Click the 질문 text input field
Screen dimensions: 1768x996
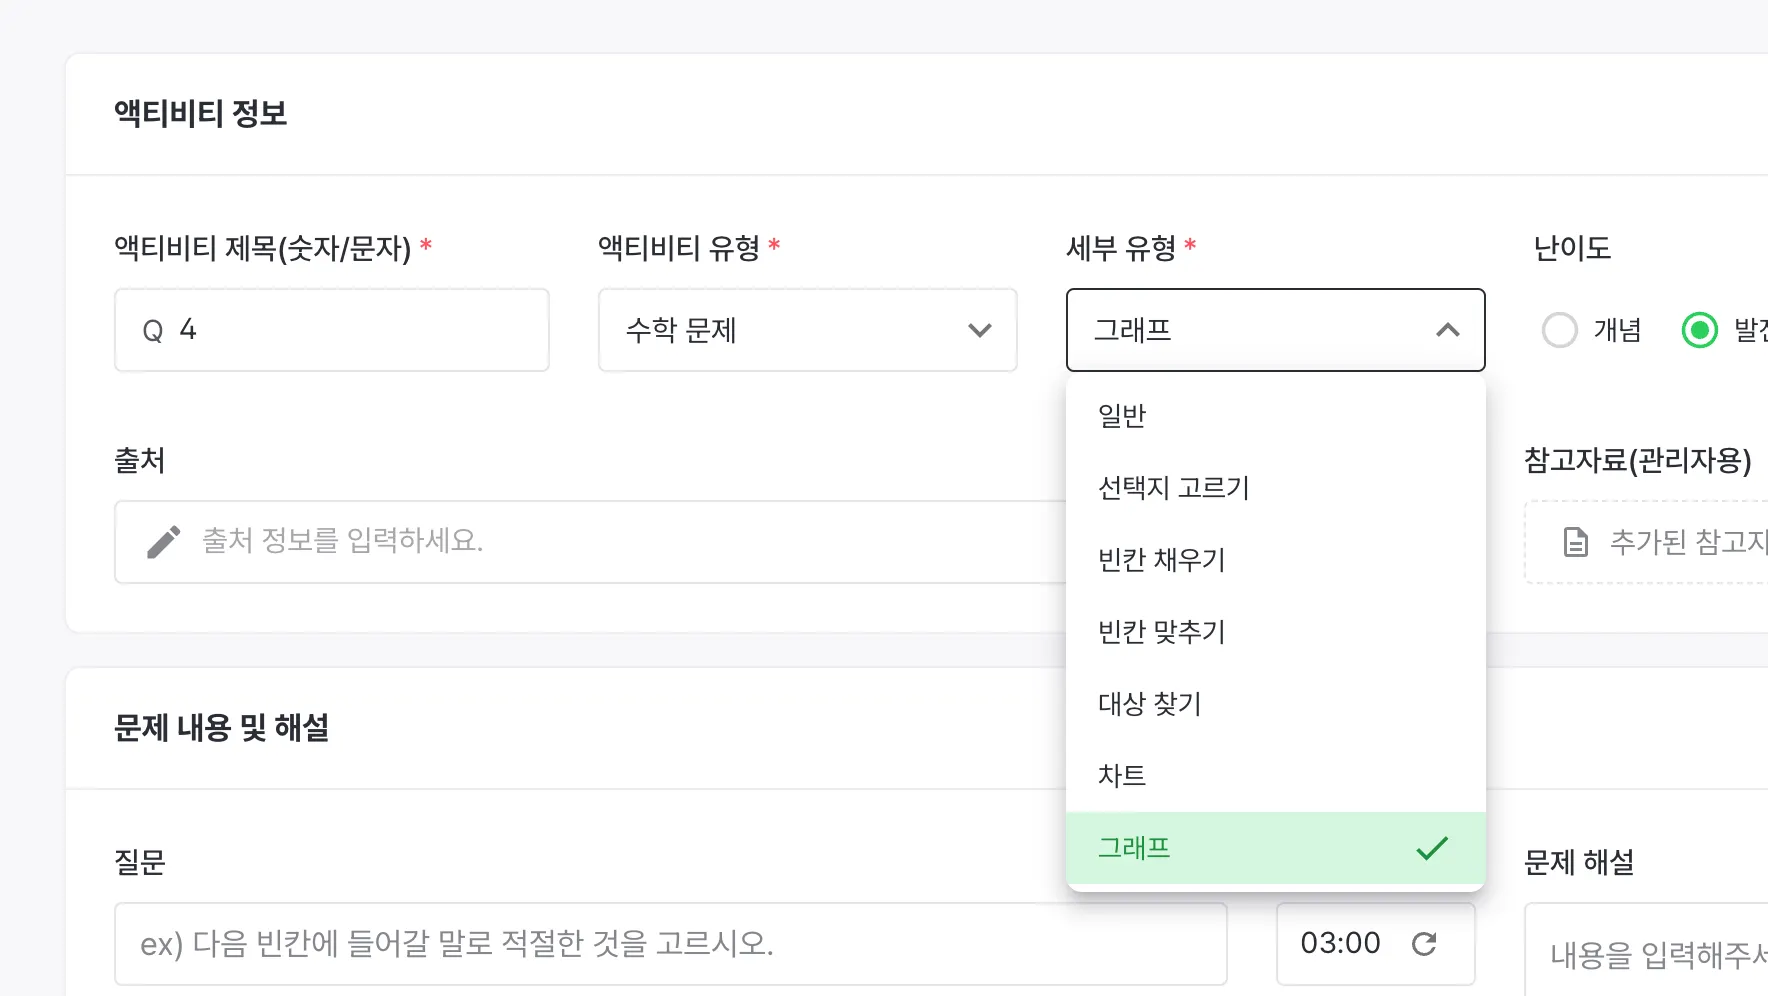pos(670,944)
